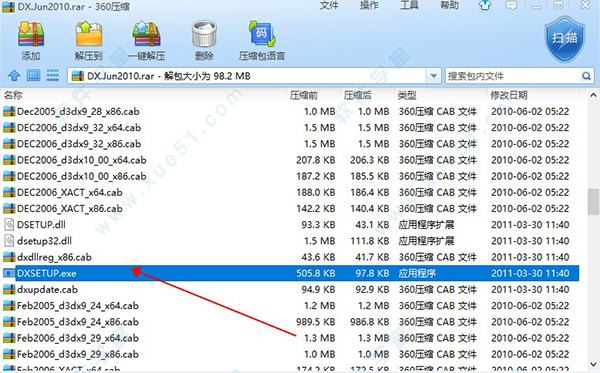This screenshot has height=373, width=600.
Task: Expand the address bar path dropdown
Action: coord(433,76)
